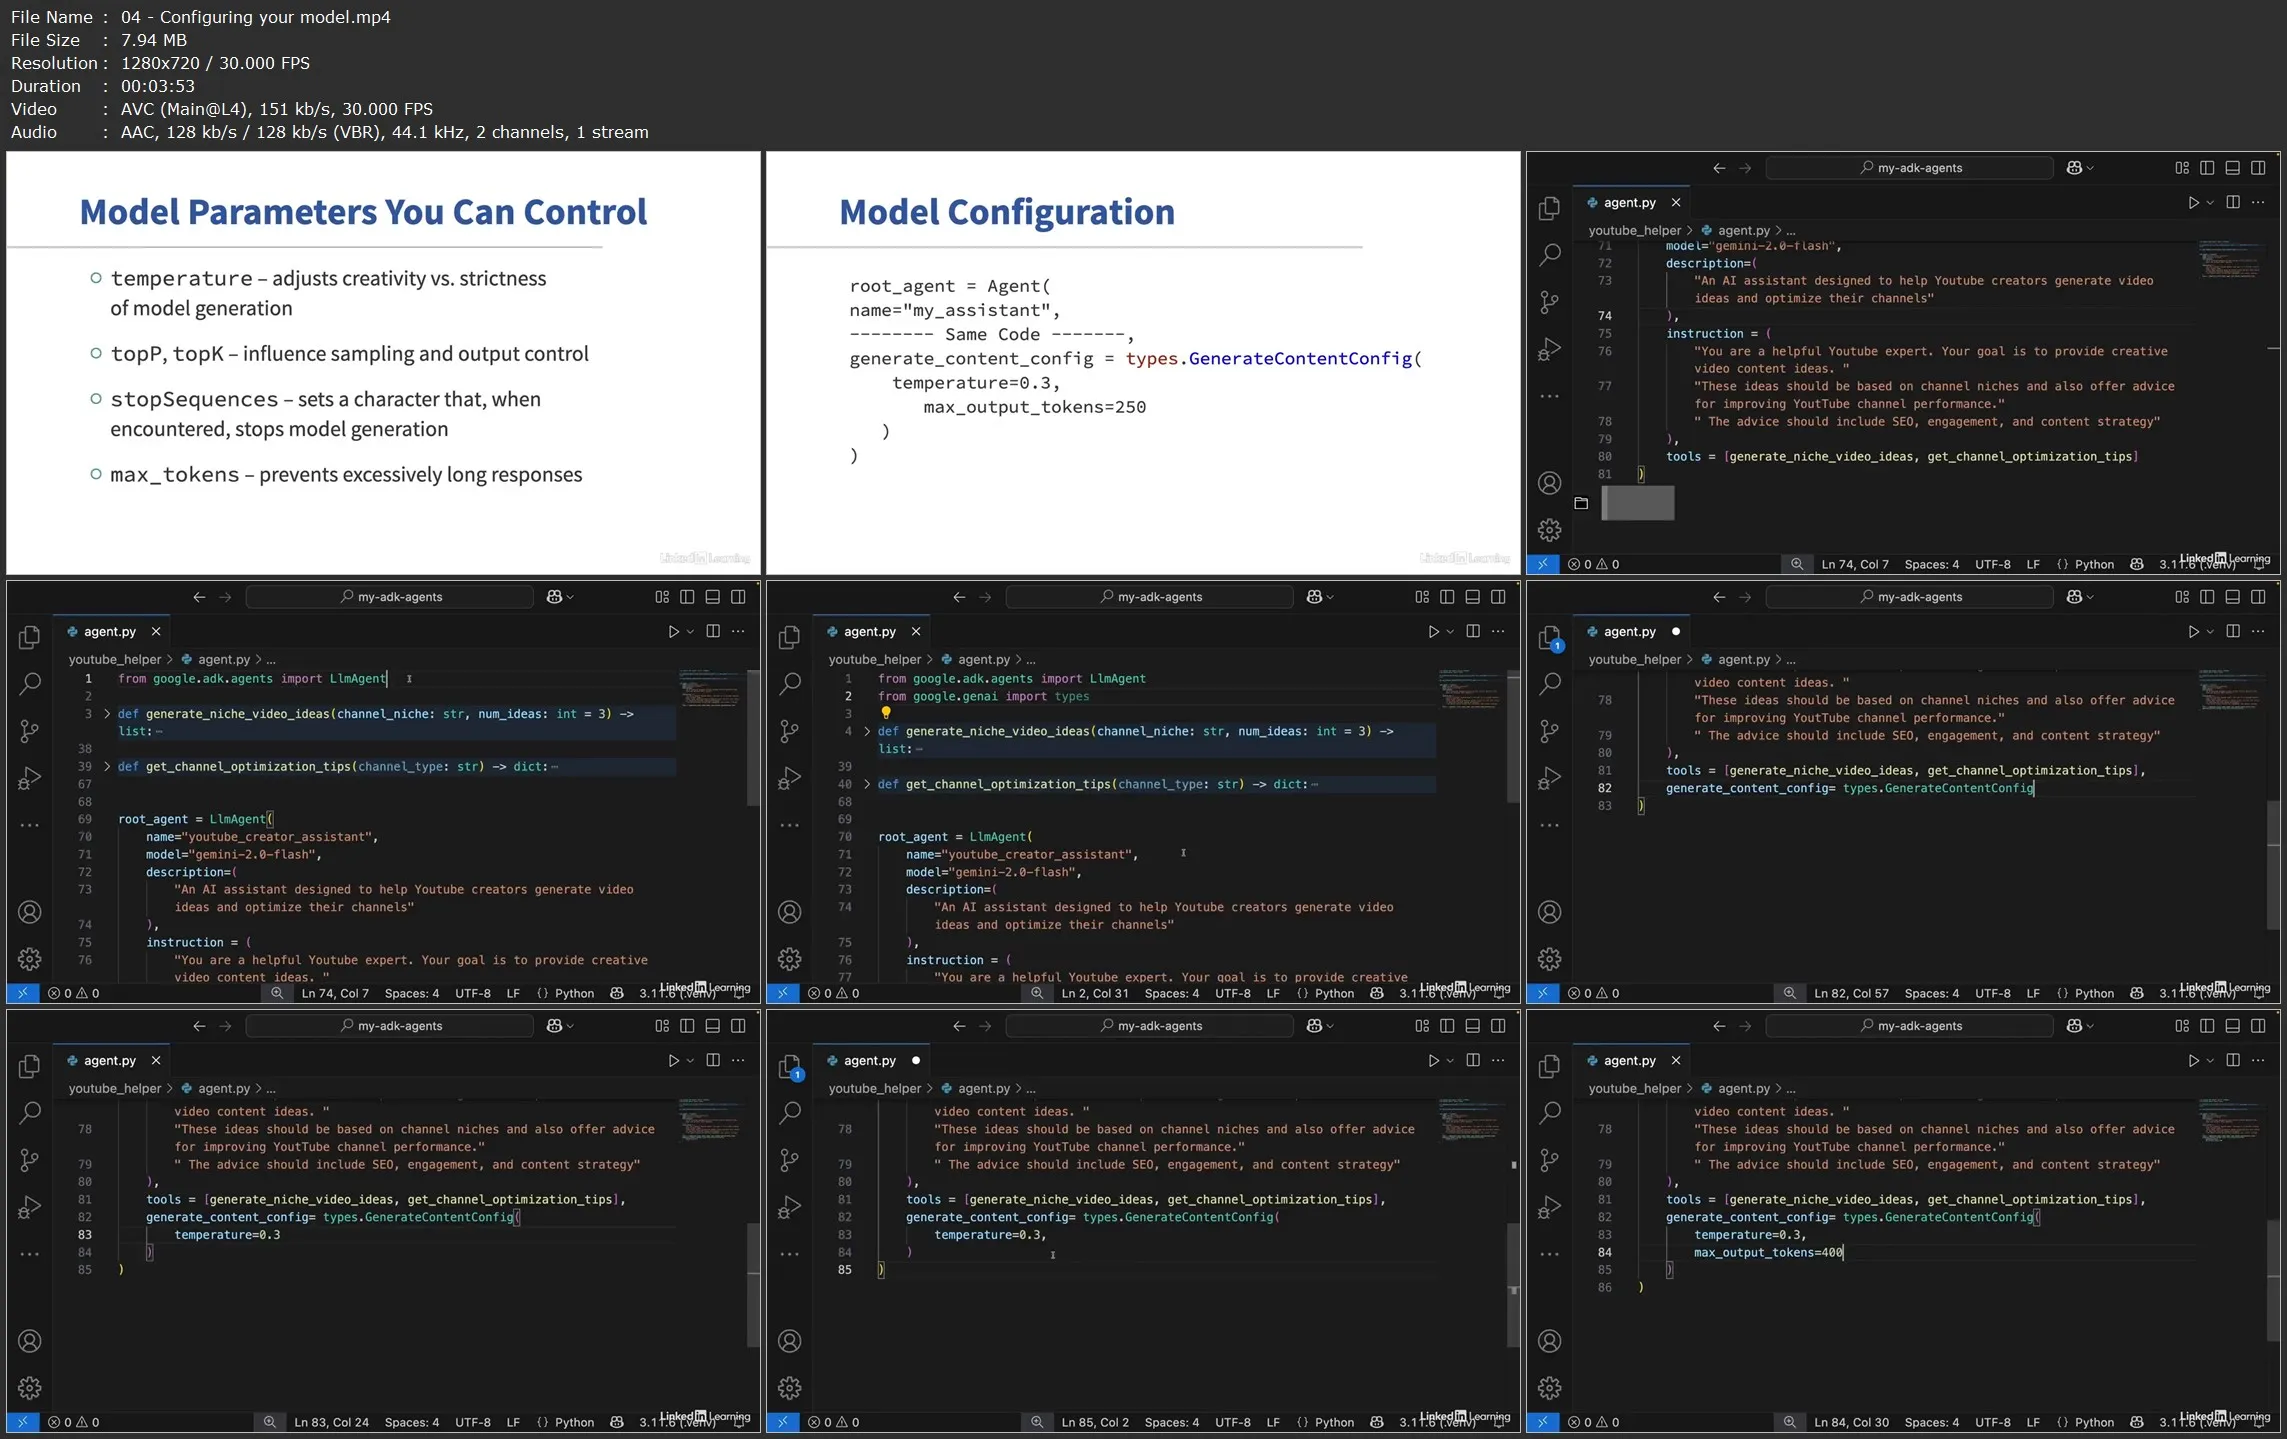Click Split Editor icon in Ln 84, Col 30 window
The image size is (2287, 1439).
[x=2232, y=1060]
